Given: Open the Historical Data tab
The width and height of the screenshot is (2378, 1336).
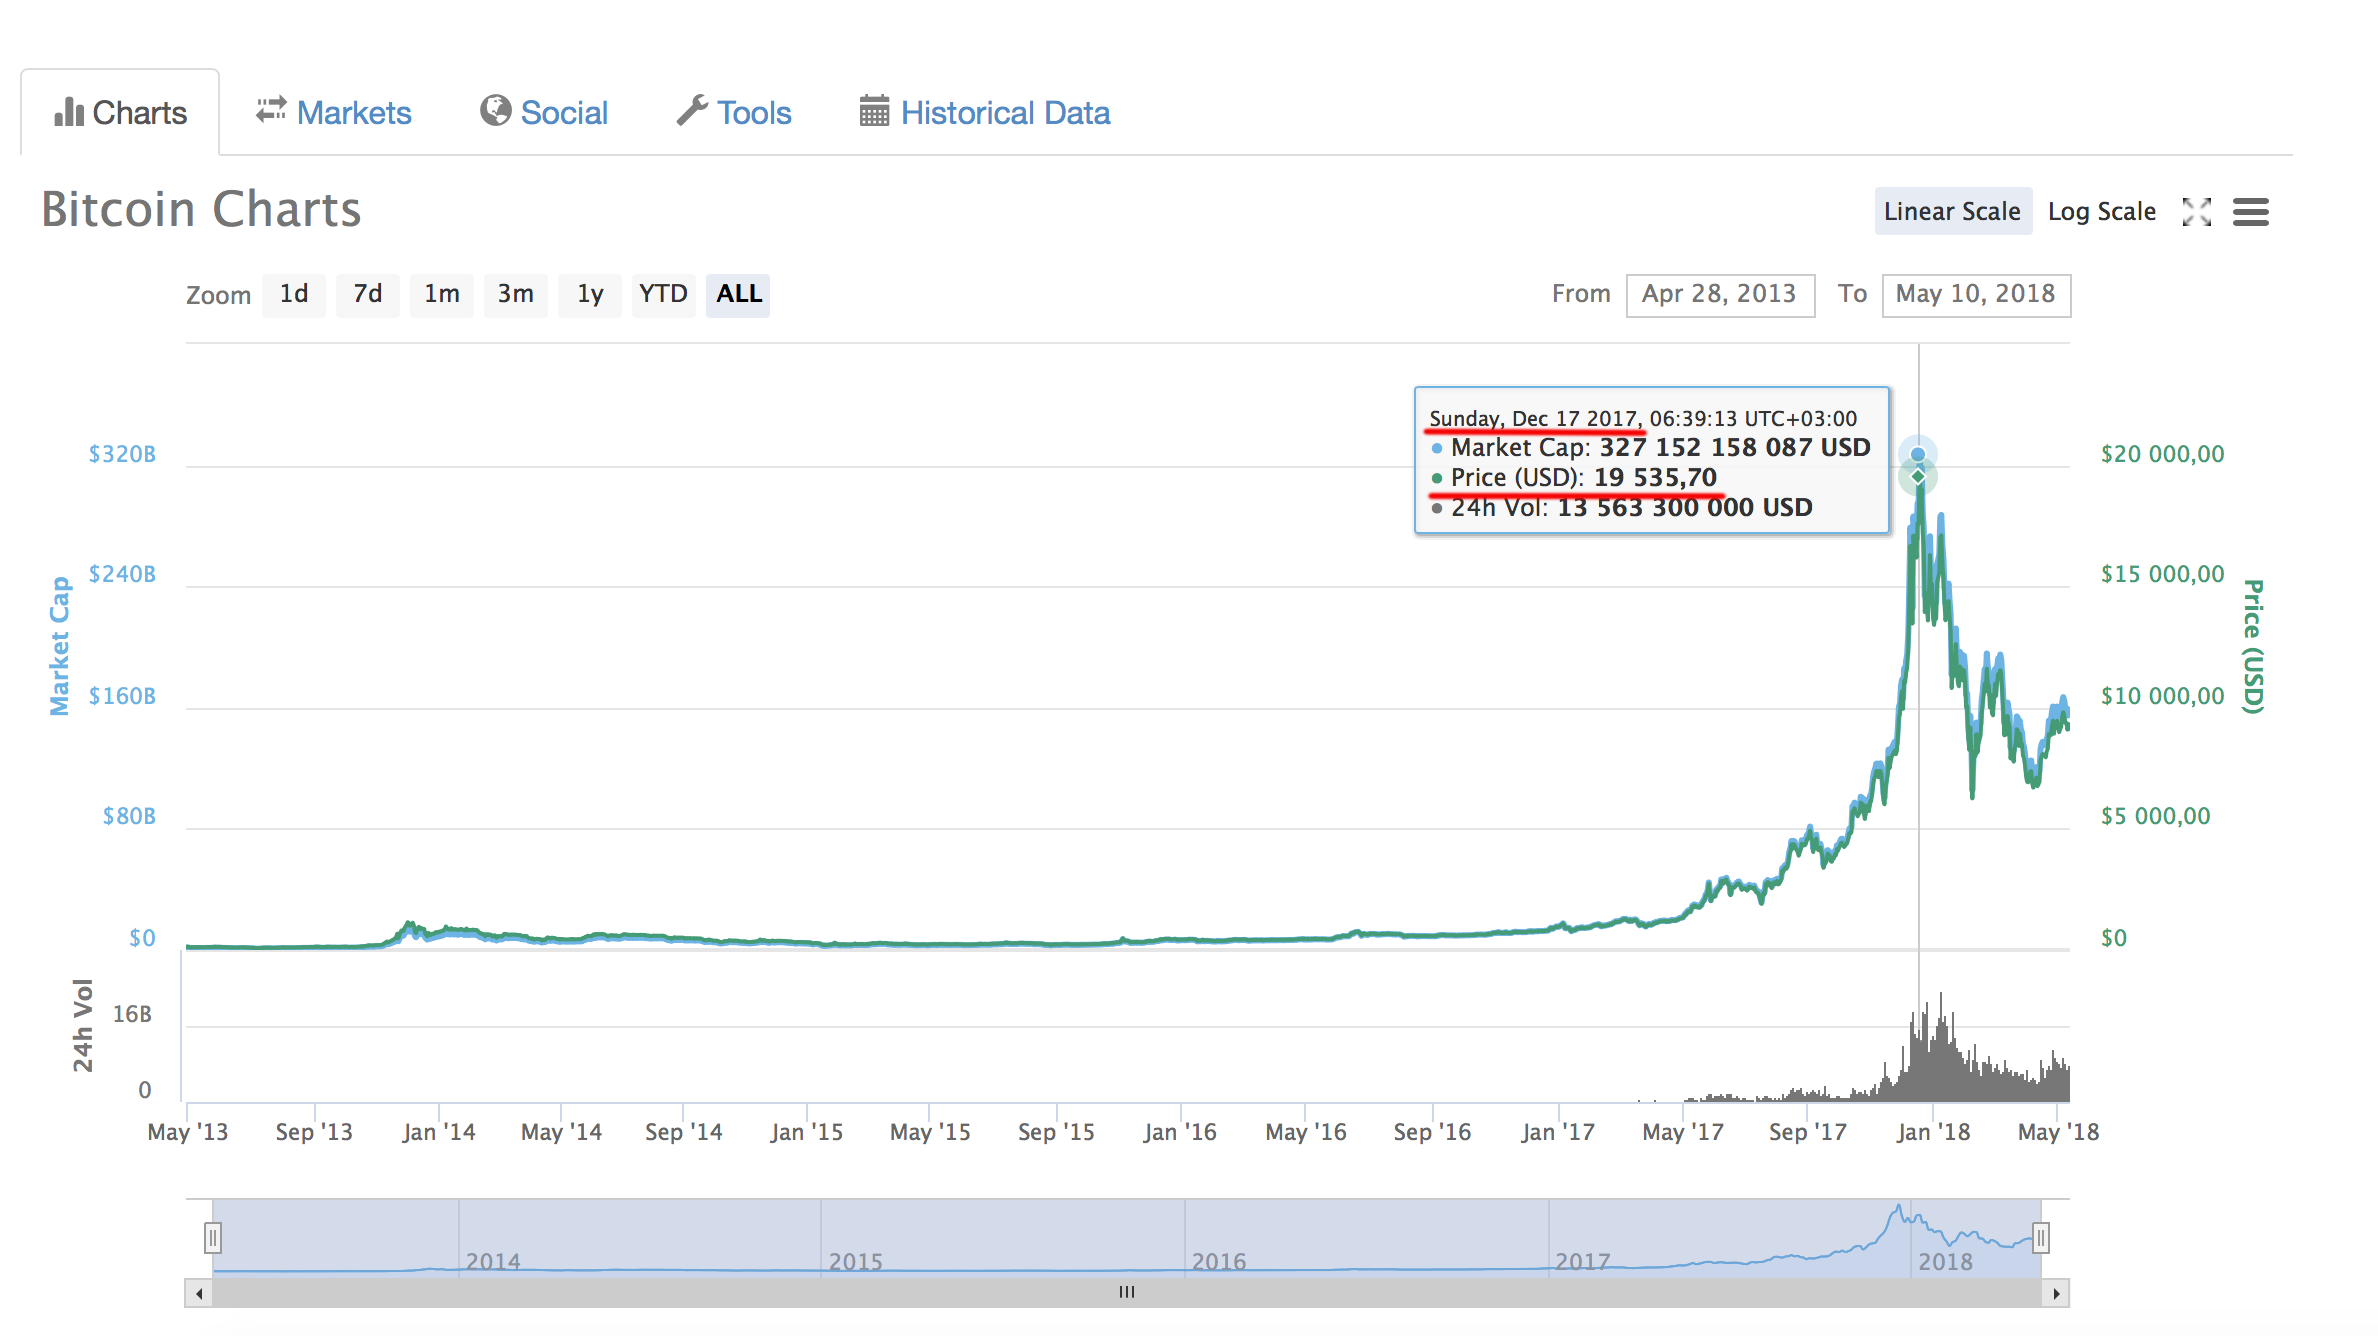Looking at the screenshot, I should [x=985, y=112].
